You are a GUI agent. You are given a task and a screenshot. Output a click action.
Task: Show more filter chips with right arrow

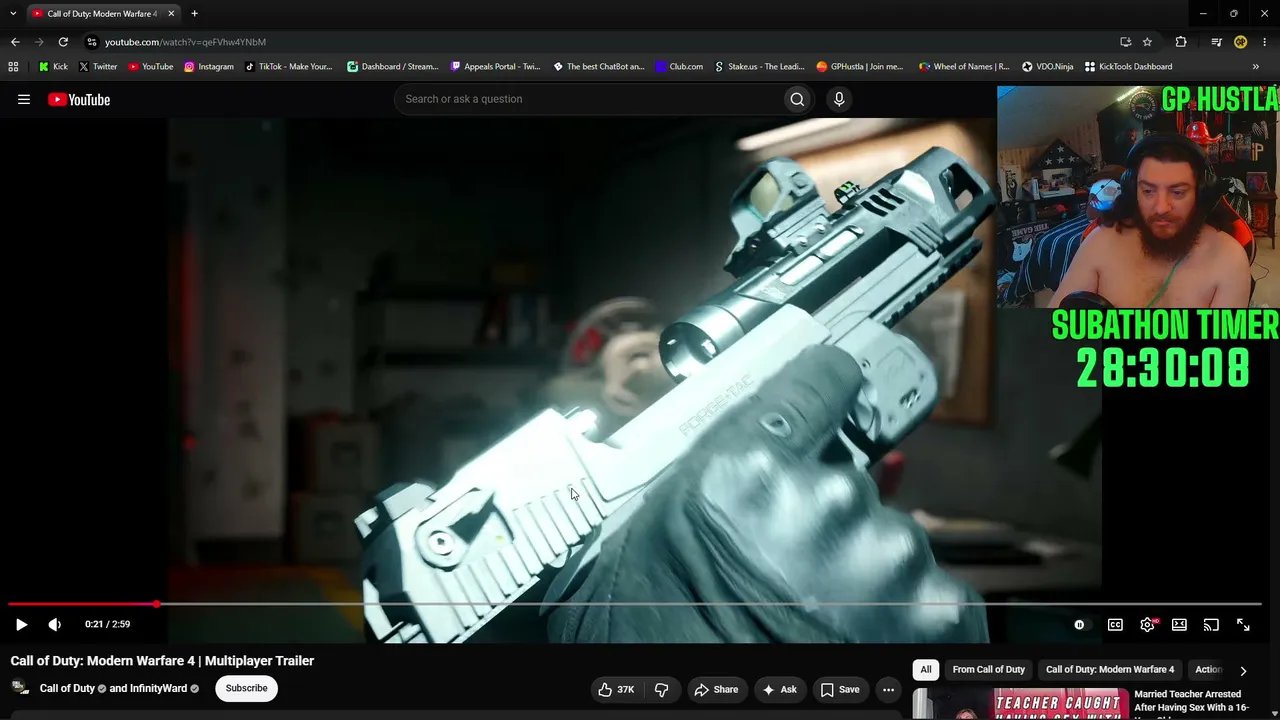click(1243, 670)
